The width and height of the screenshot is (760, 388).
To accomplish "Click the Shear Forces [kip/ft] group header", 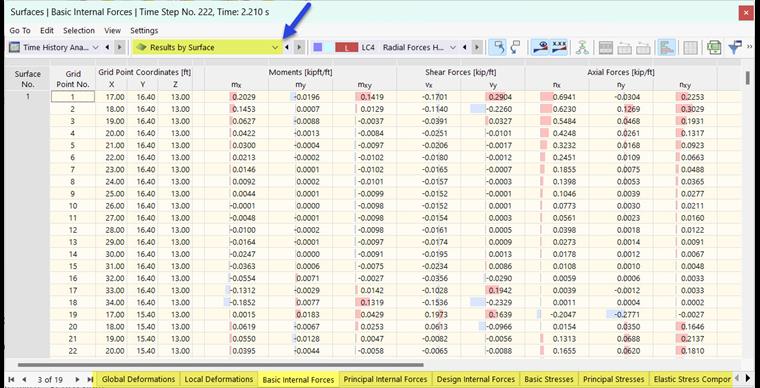I will tap(461, 72).
